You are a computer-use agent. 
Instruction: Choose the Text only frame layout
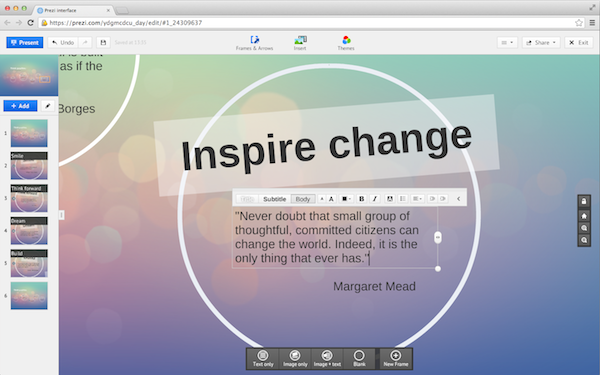263,359
